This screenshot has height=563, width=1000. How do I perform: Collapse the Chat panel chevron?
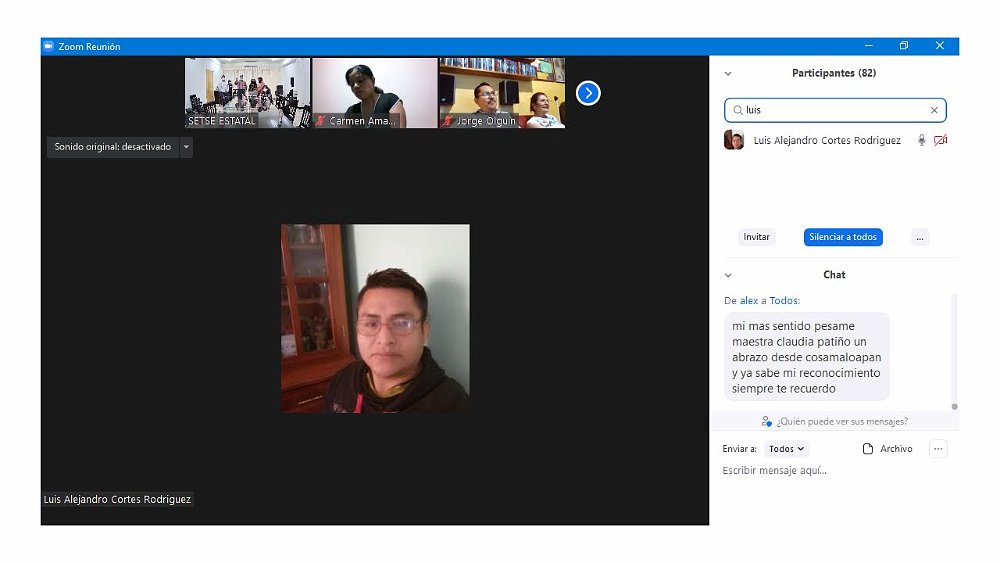pyautogui.click(x=728, y=275)
